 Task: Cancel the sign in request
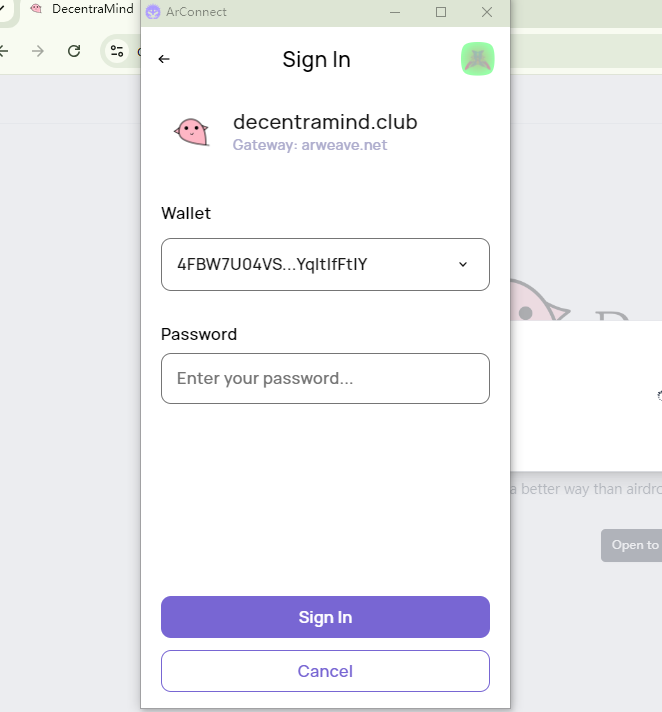tap(325, 671)
